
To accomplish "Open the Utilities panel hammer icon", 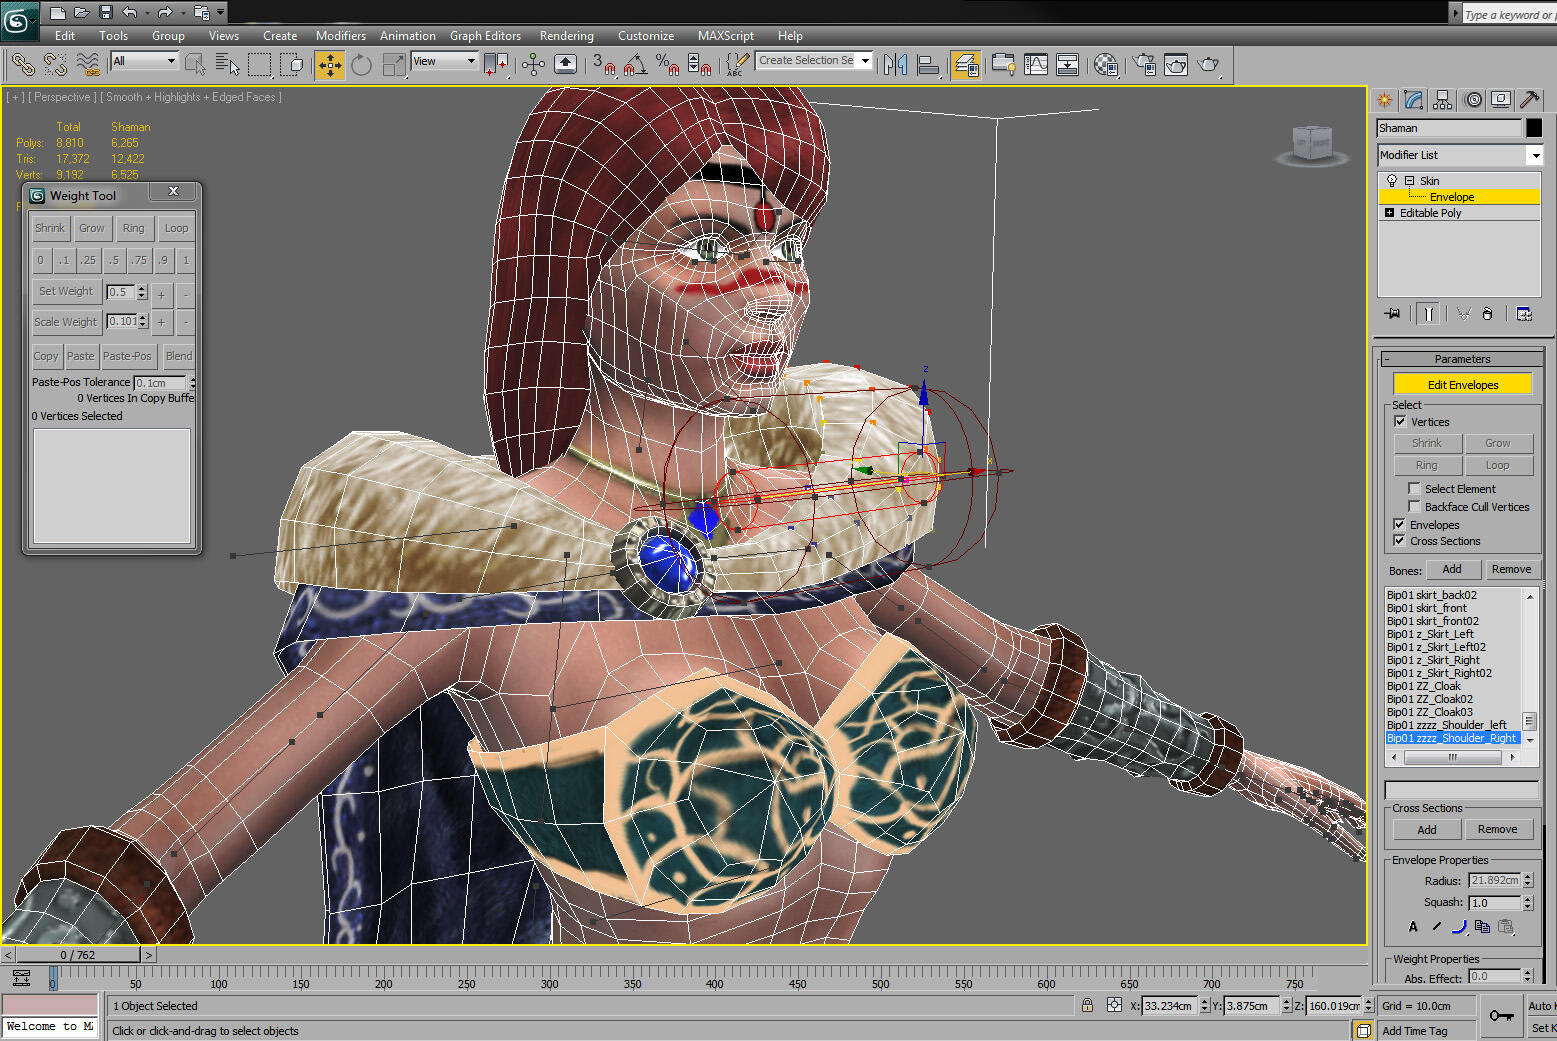I will [1531, 99].
